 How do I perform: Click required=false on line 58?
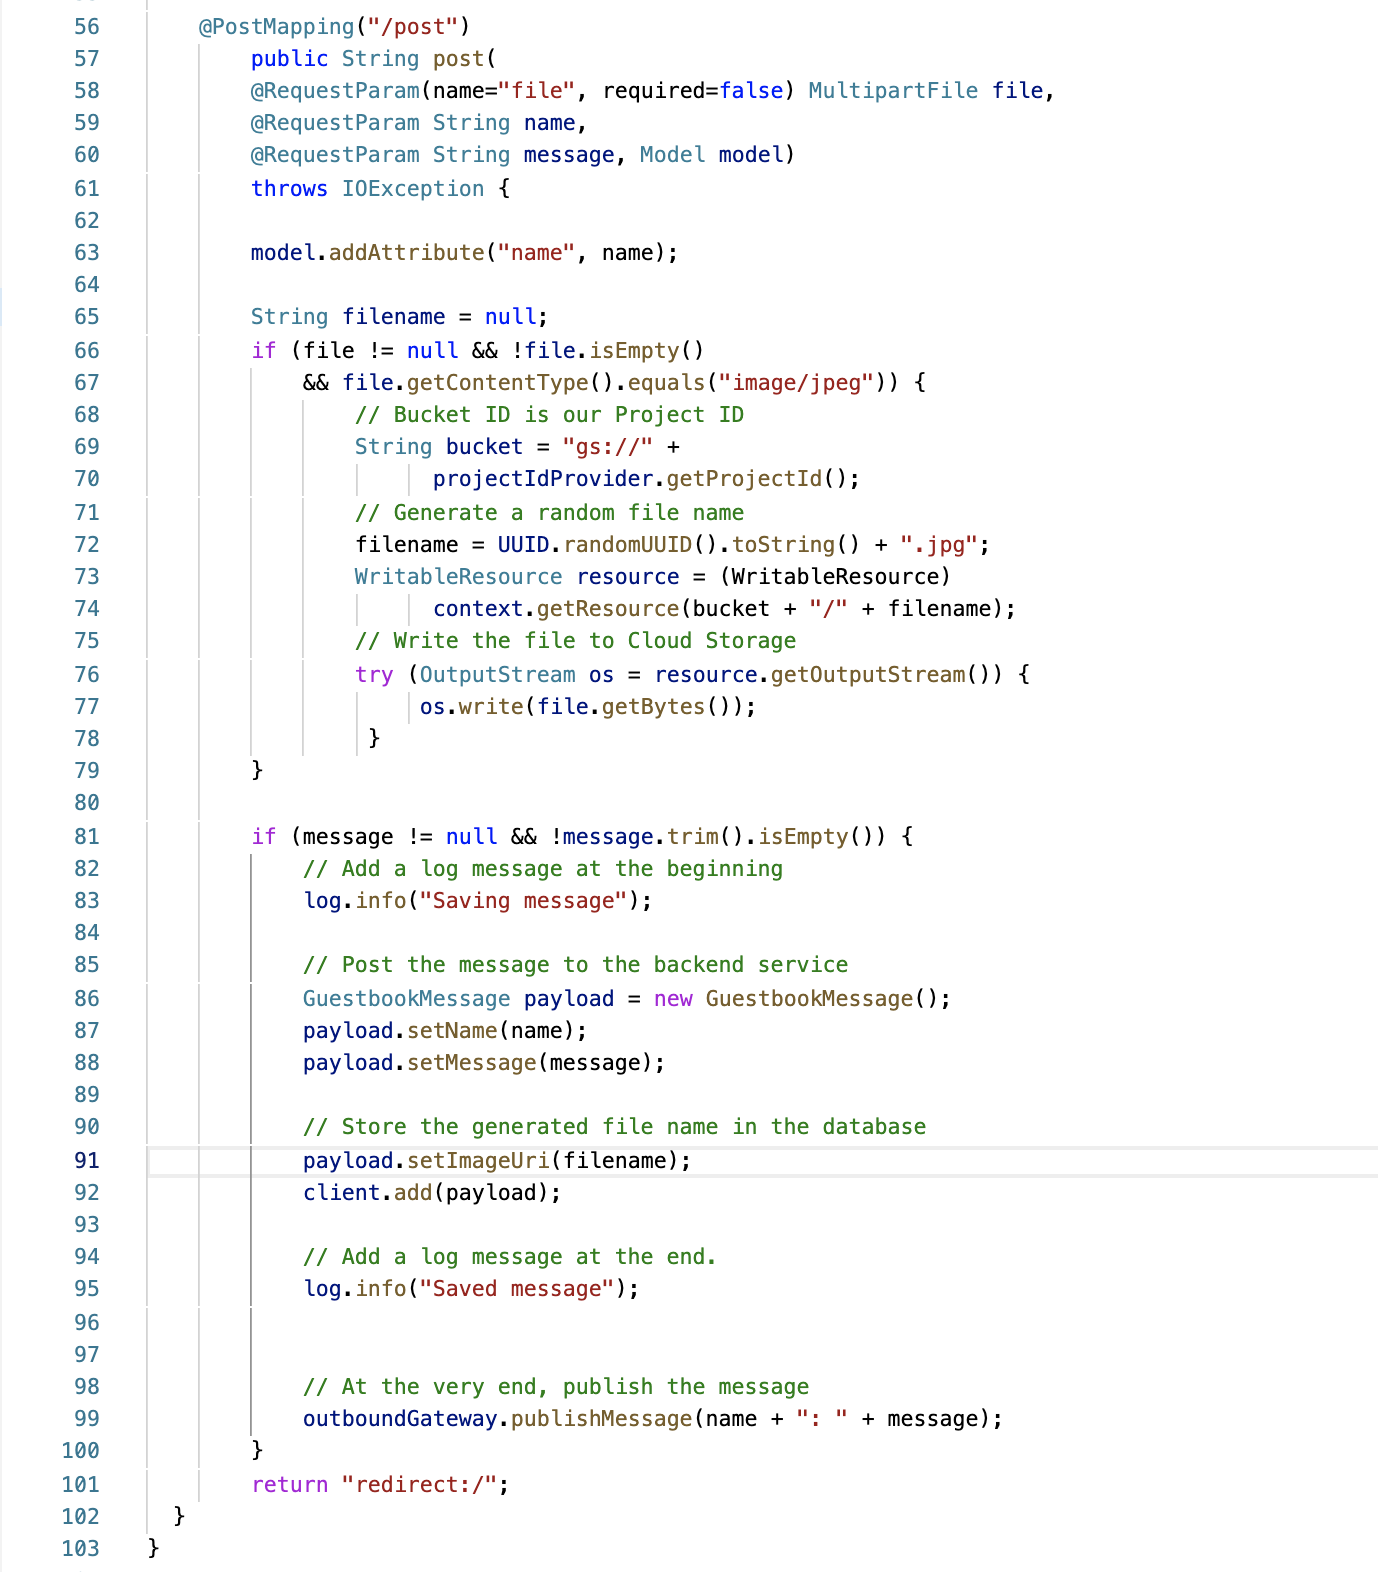(x=693, y=90)
